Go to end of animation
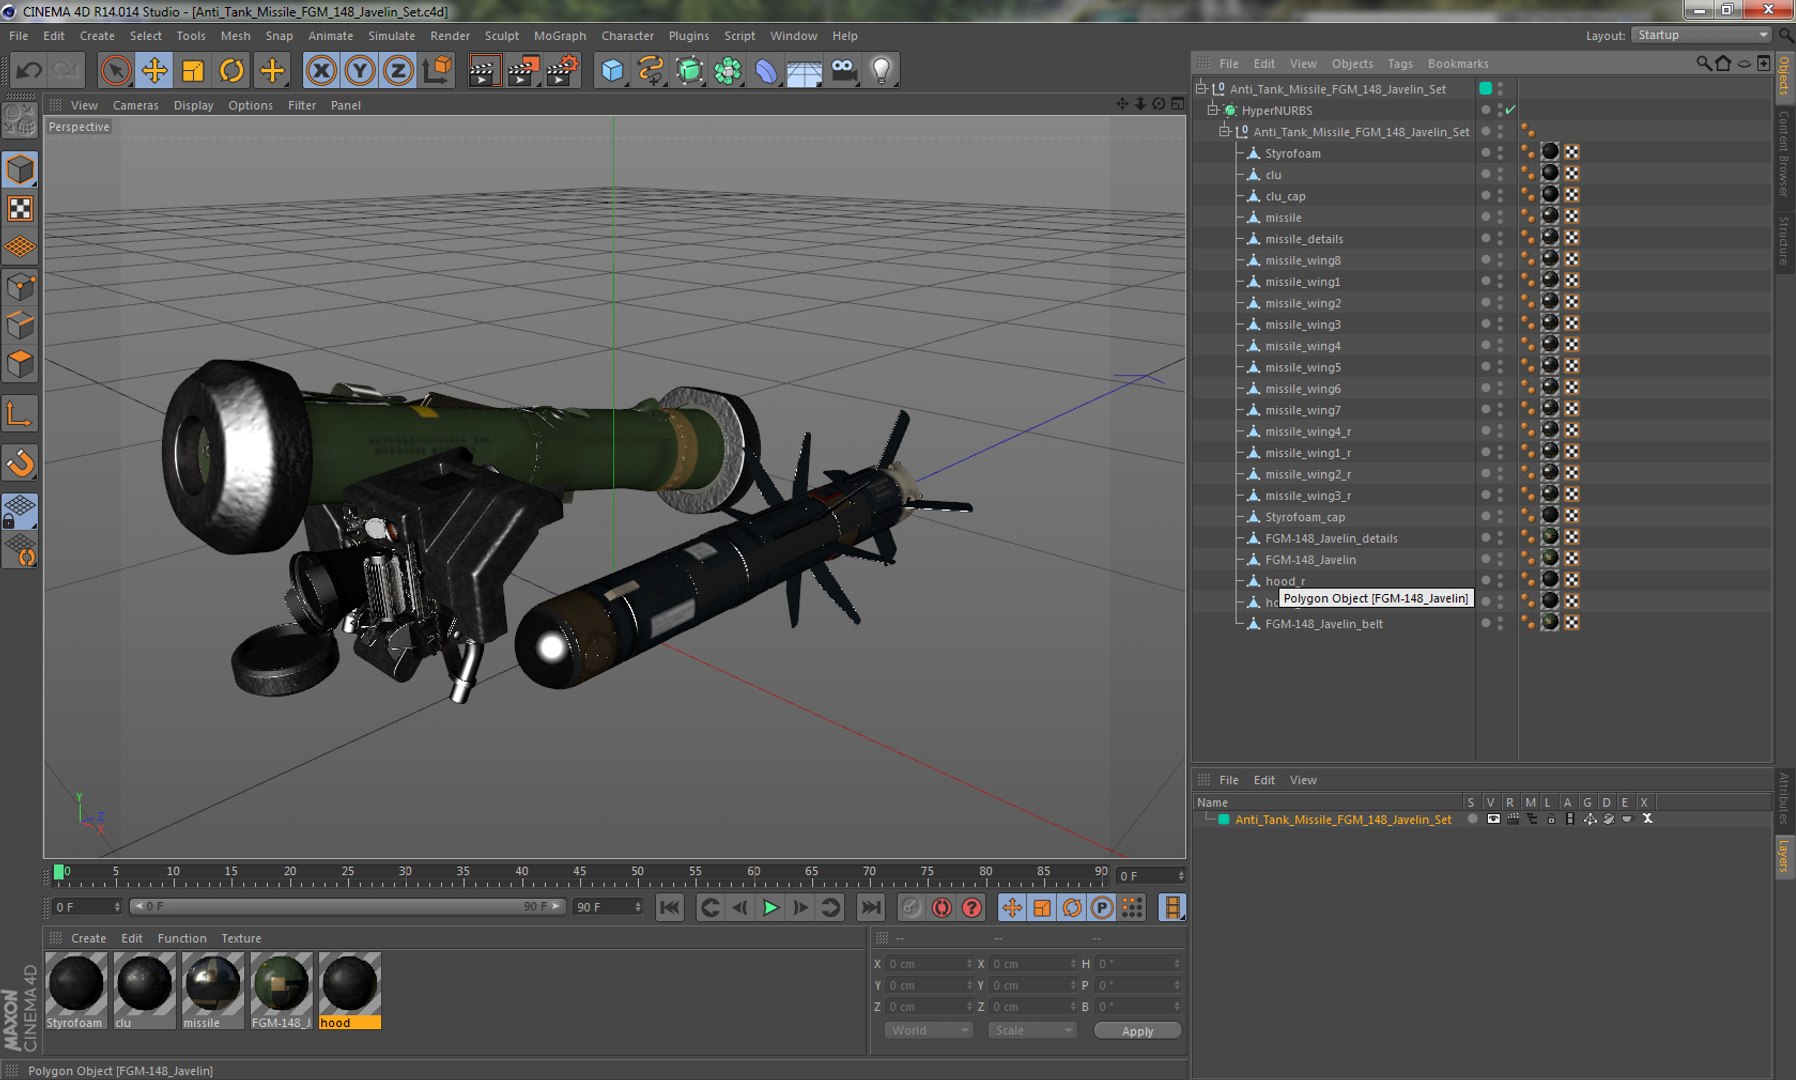Viewport: 1796px width, 1080px height. tap(871, 907)
